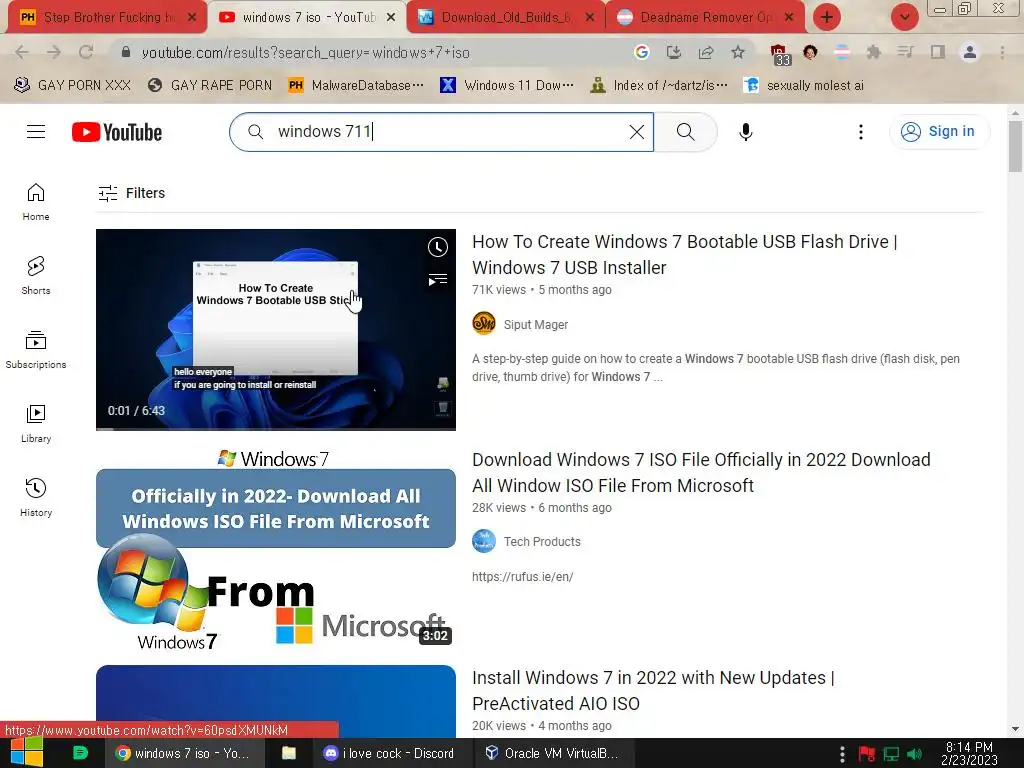Clear the search box with the X
The height and width of the screenshot is (768, 1024).
[637, 132]
